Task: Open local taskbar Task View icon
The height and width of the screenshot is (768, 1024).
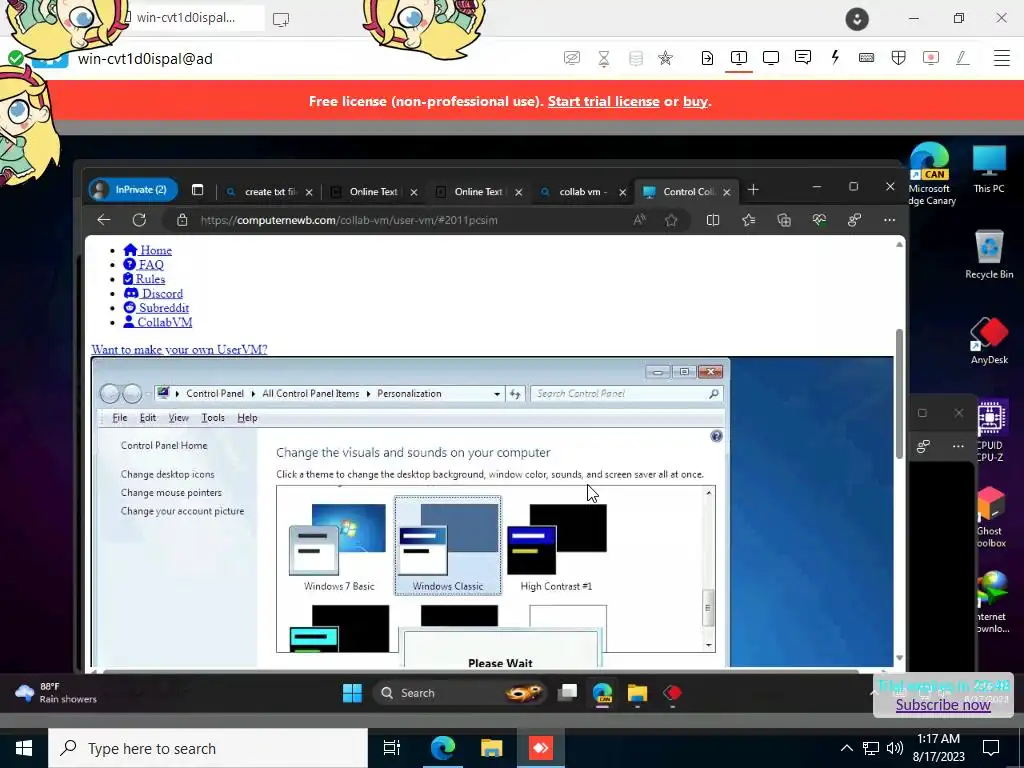Action: pyautogui.click(x=392, y=748)
